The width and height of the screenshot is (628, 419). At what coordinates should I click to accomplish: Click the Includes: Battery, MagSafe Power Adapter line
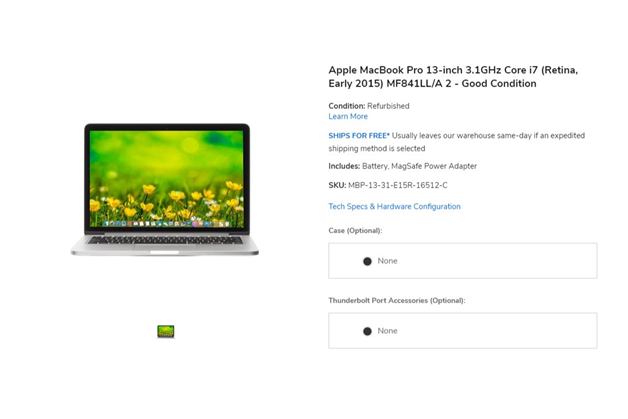403,166
